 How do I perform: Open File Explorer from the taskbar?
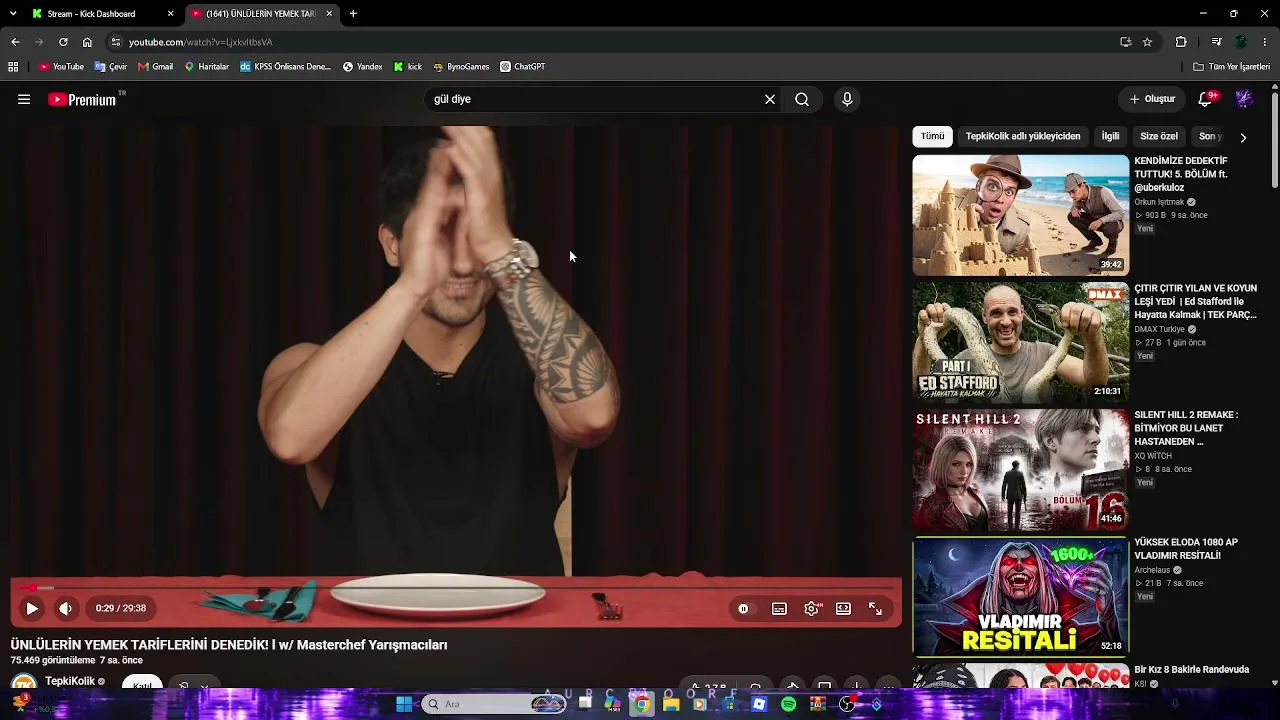click(x=671, y=704)
